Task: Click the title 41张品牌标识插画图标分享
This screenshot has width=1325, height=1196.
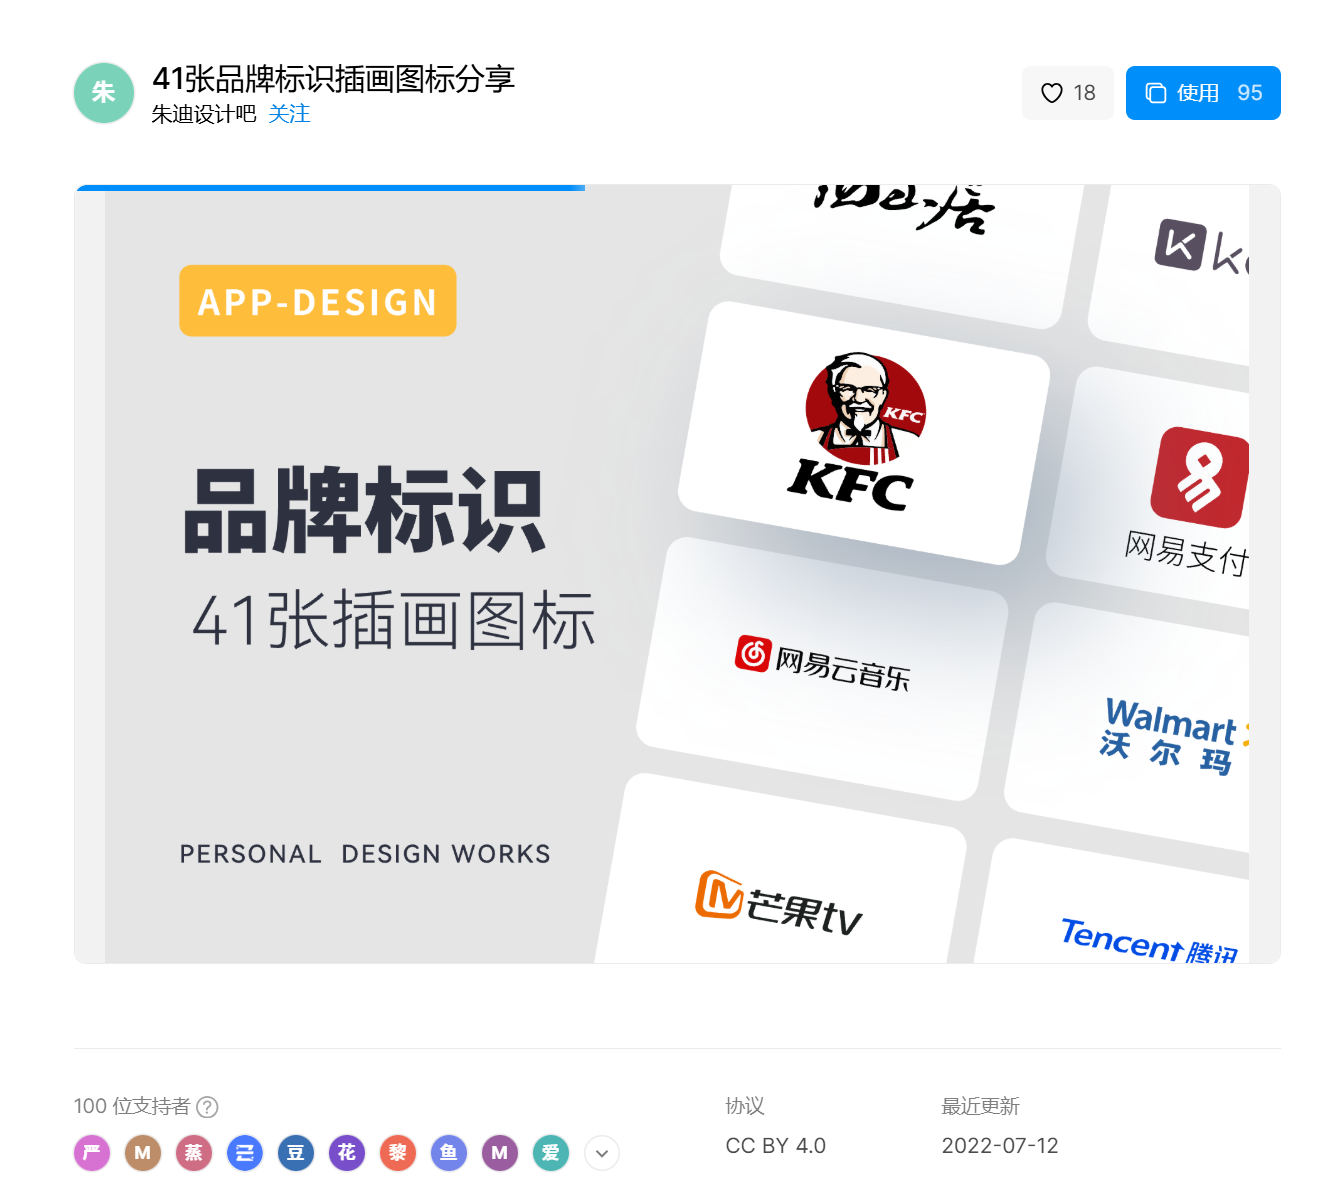Action: 333,78
